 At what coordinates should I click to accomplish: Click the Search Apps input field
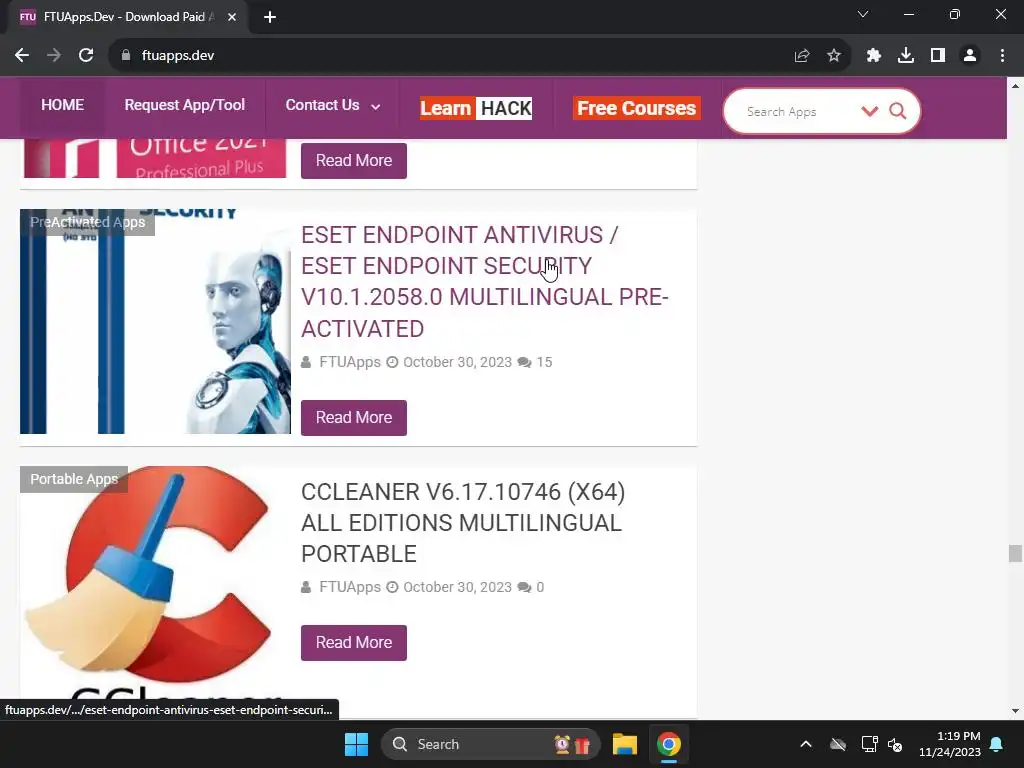tap(798, 112)
